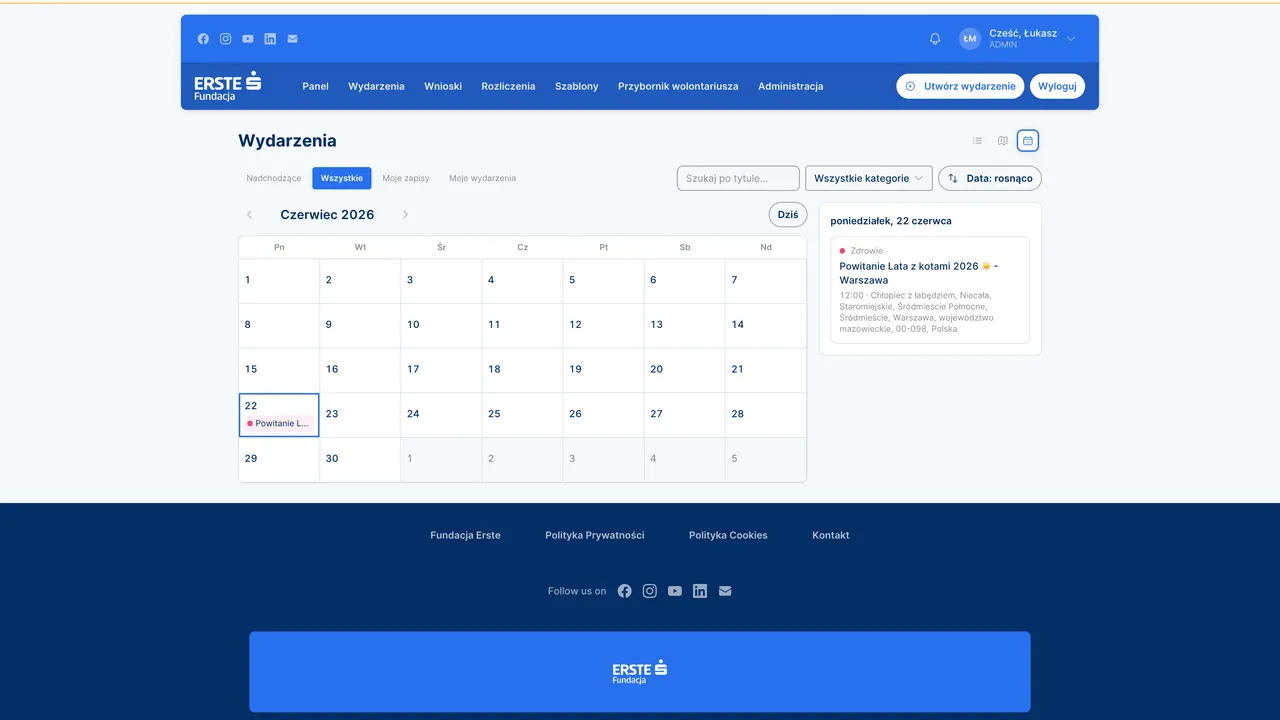Open the Powitanie L... event chip

click(279, 424)
